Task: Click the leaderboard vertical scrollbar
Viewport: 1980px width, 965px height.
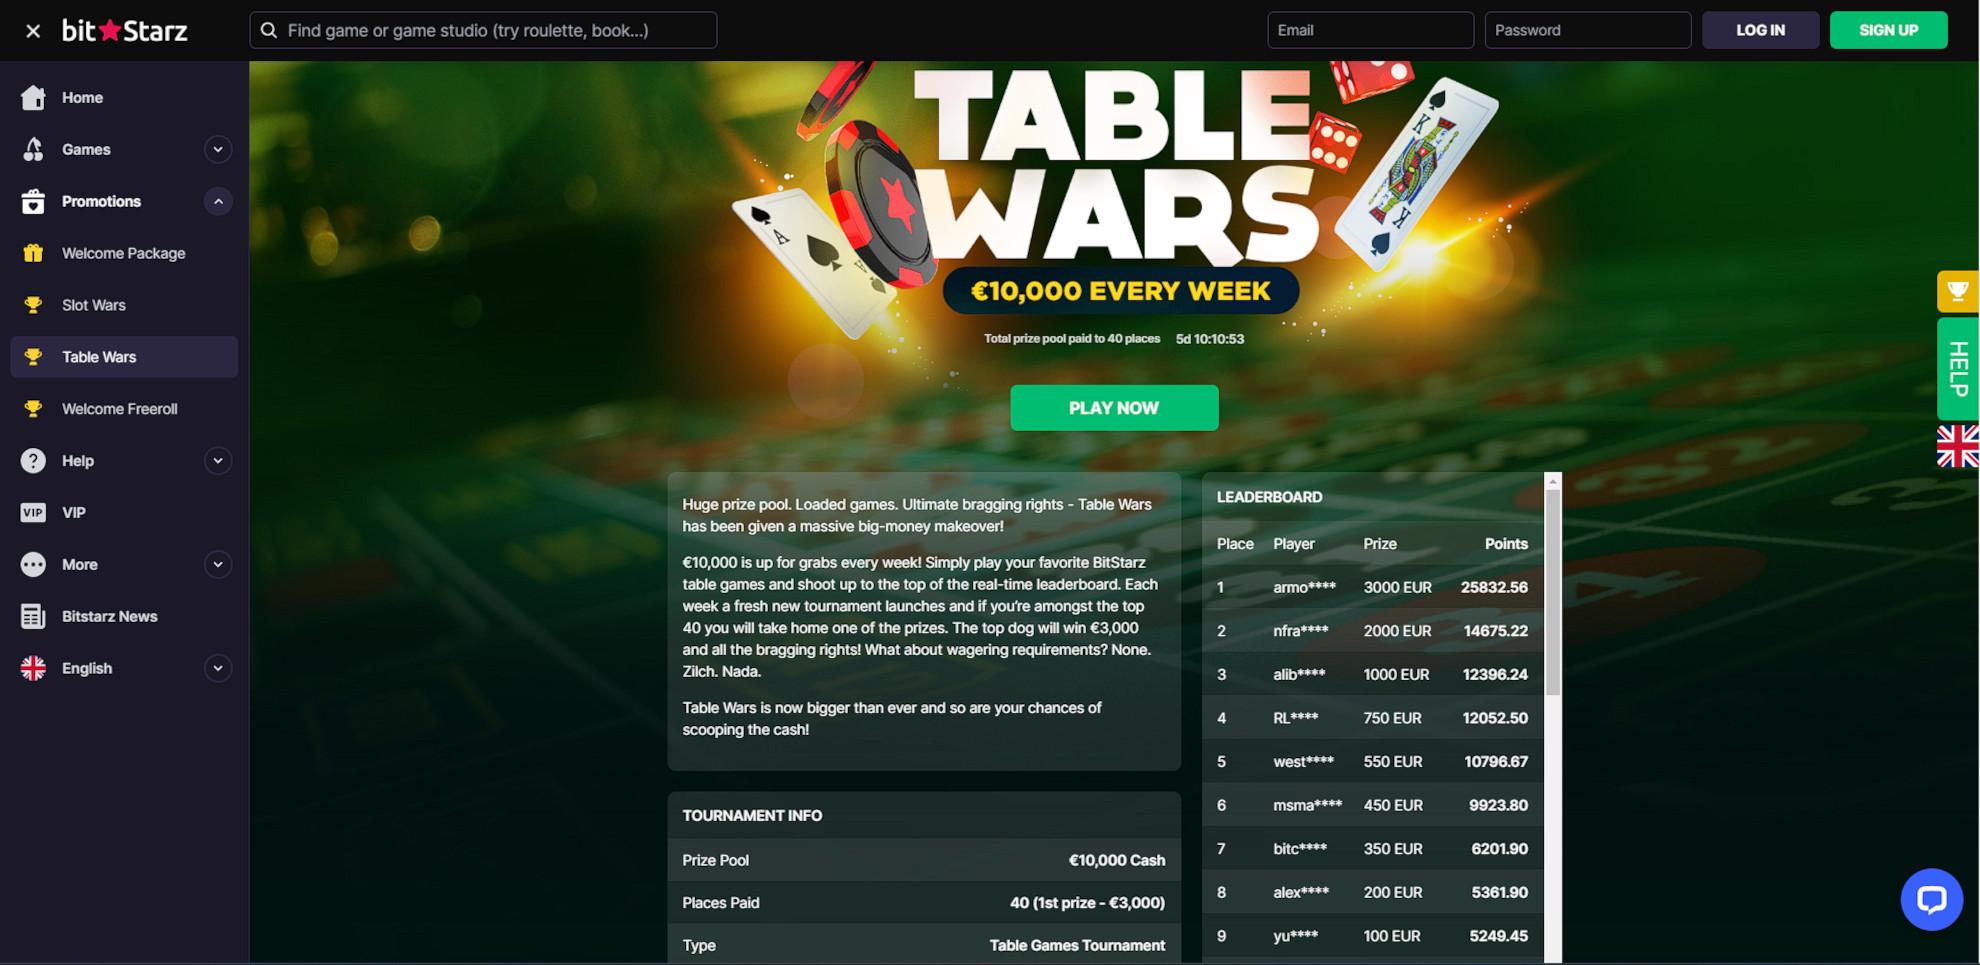Action: pyautogui.click(x=1553, y=717)
